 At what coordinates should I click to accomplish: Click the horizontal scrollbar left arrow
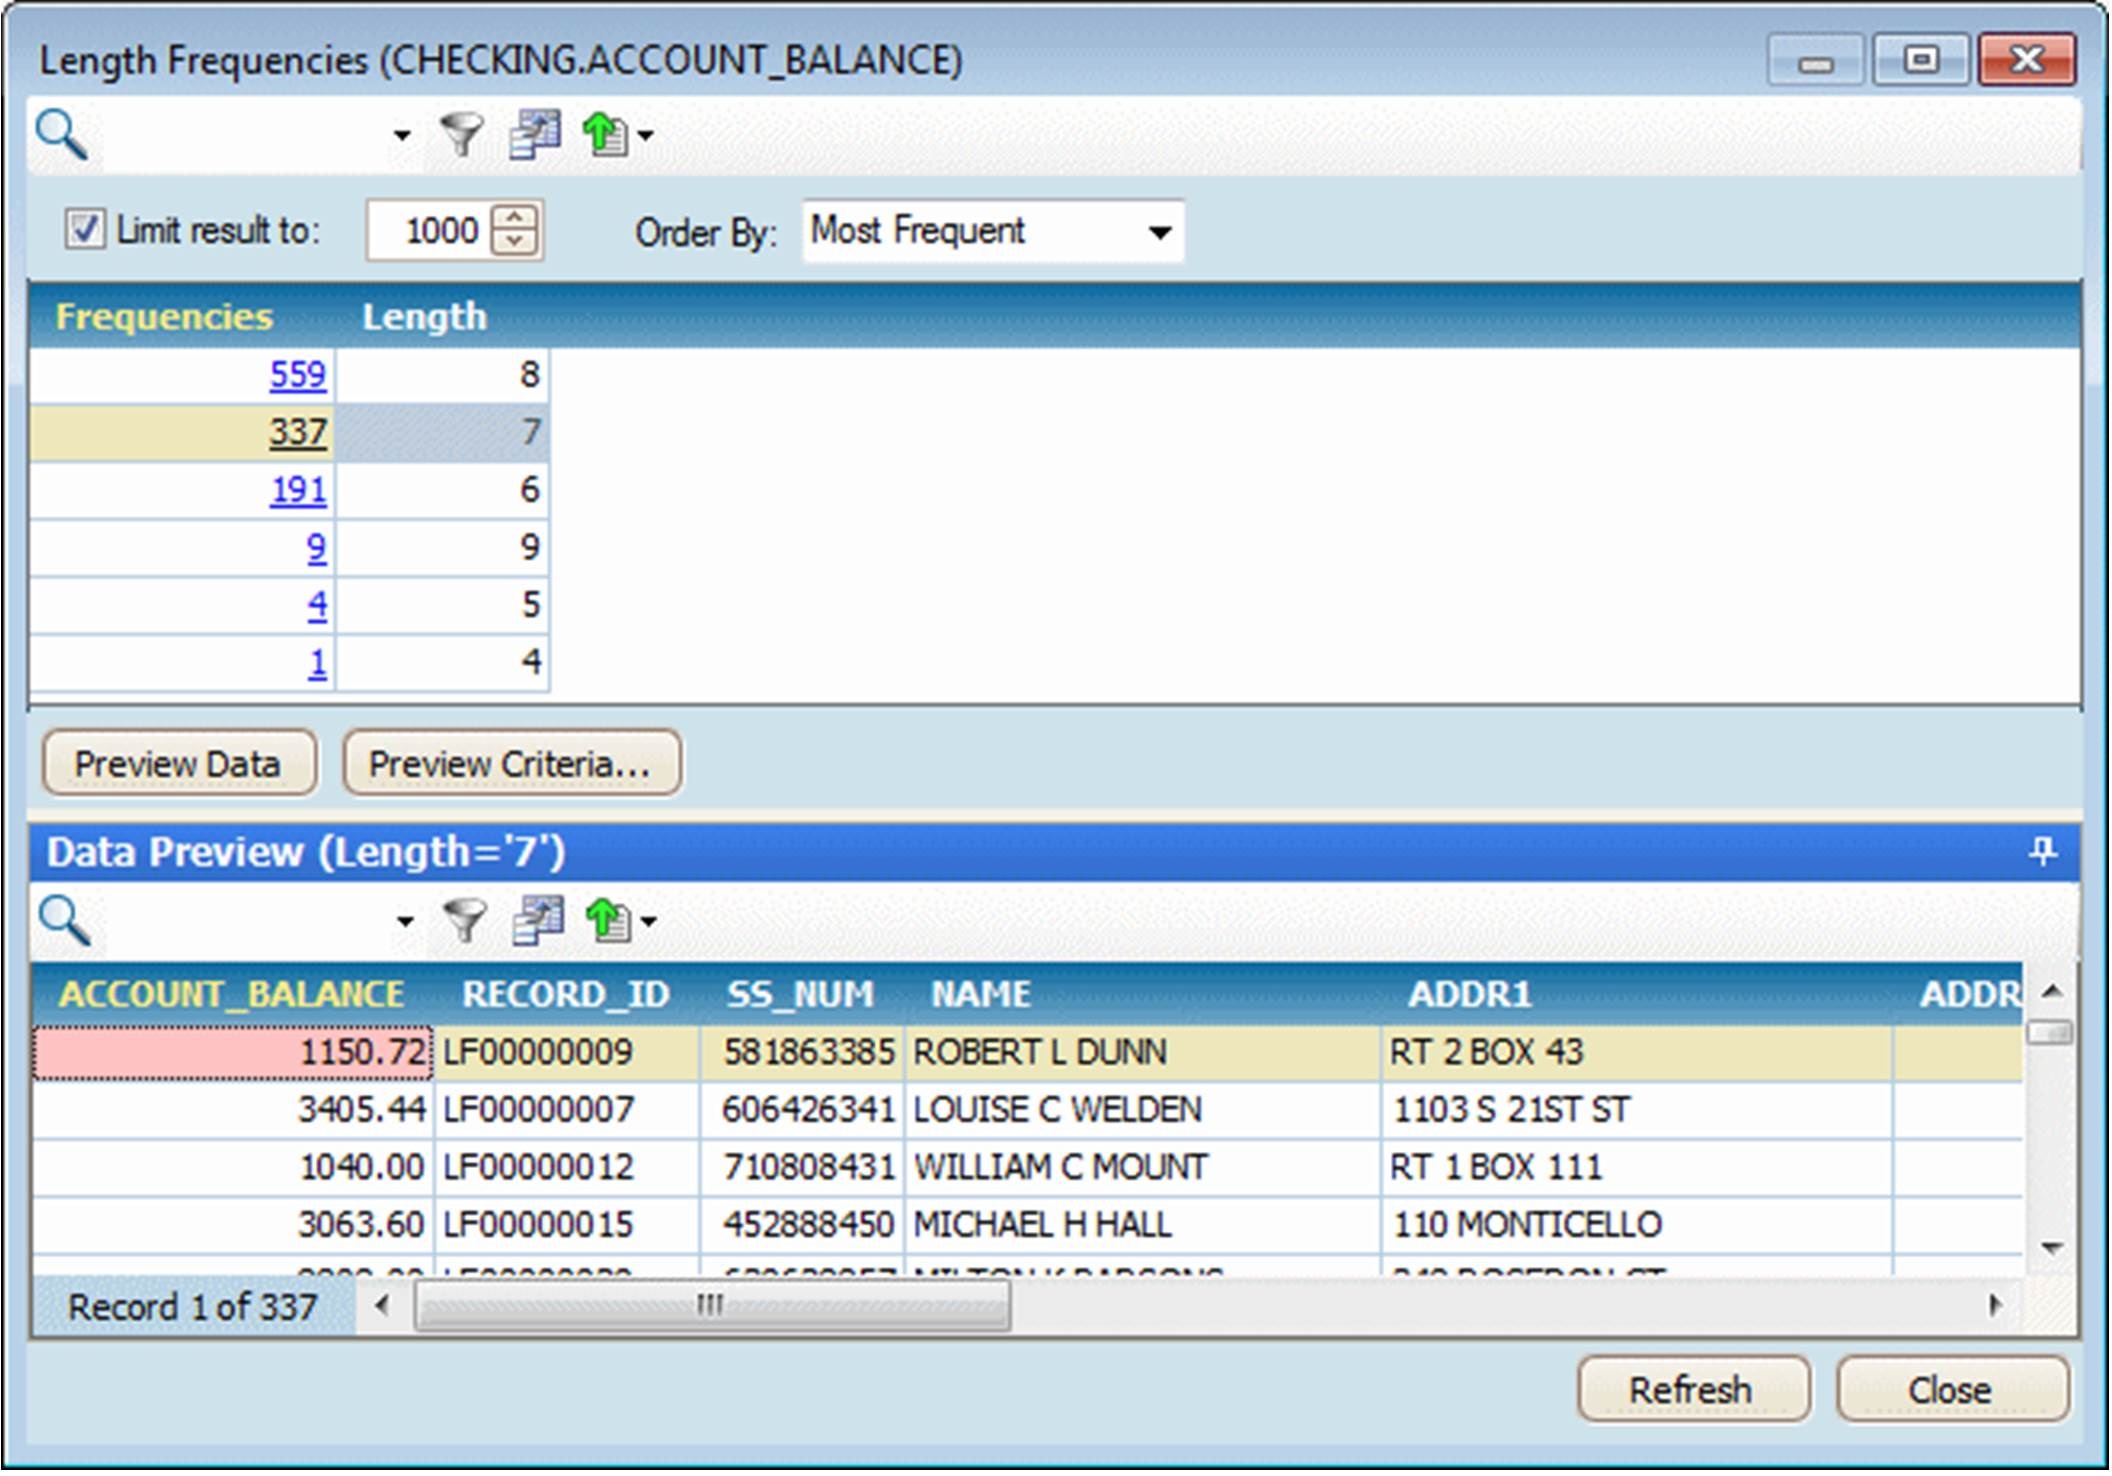tap(381, 1305)
